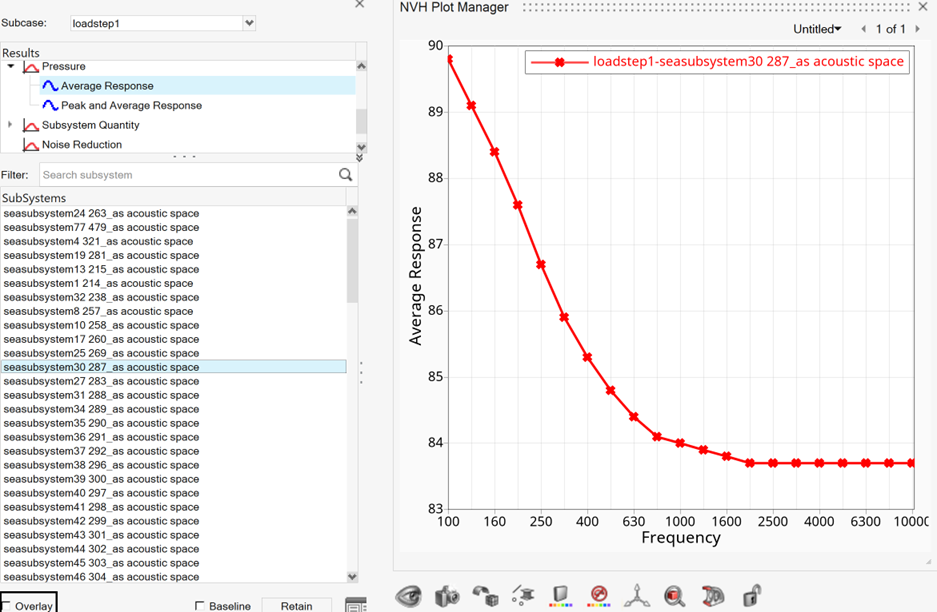Go to next plot page arrow
The width and height of the screenshot is (937, 612).
point(918,29)
